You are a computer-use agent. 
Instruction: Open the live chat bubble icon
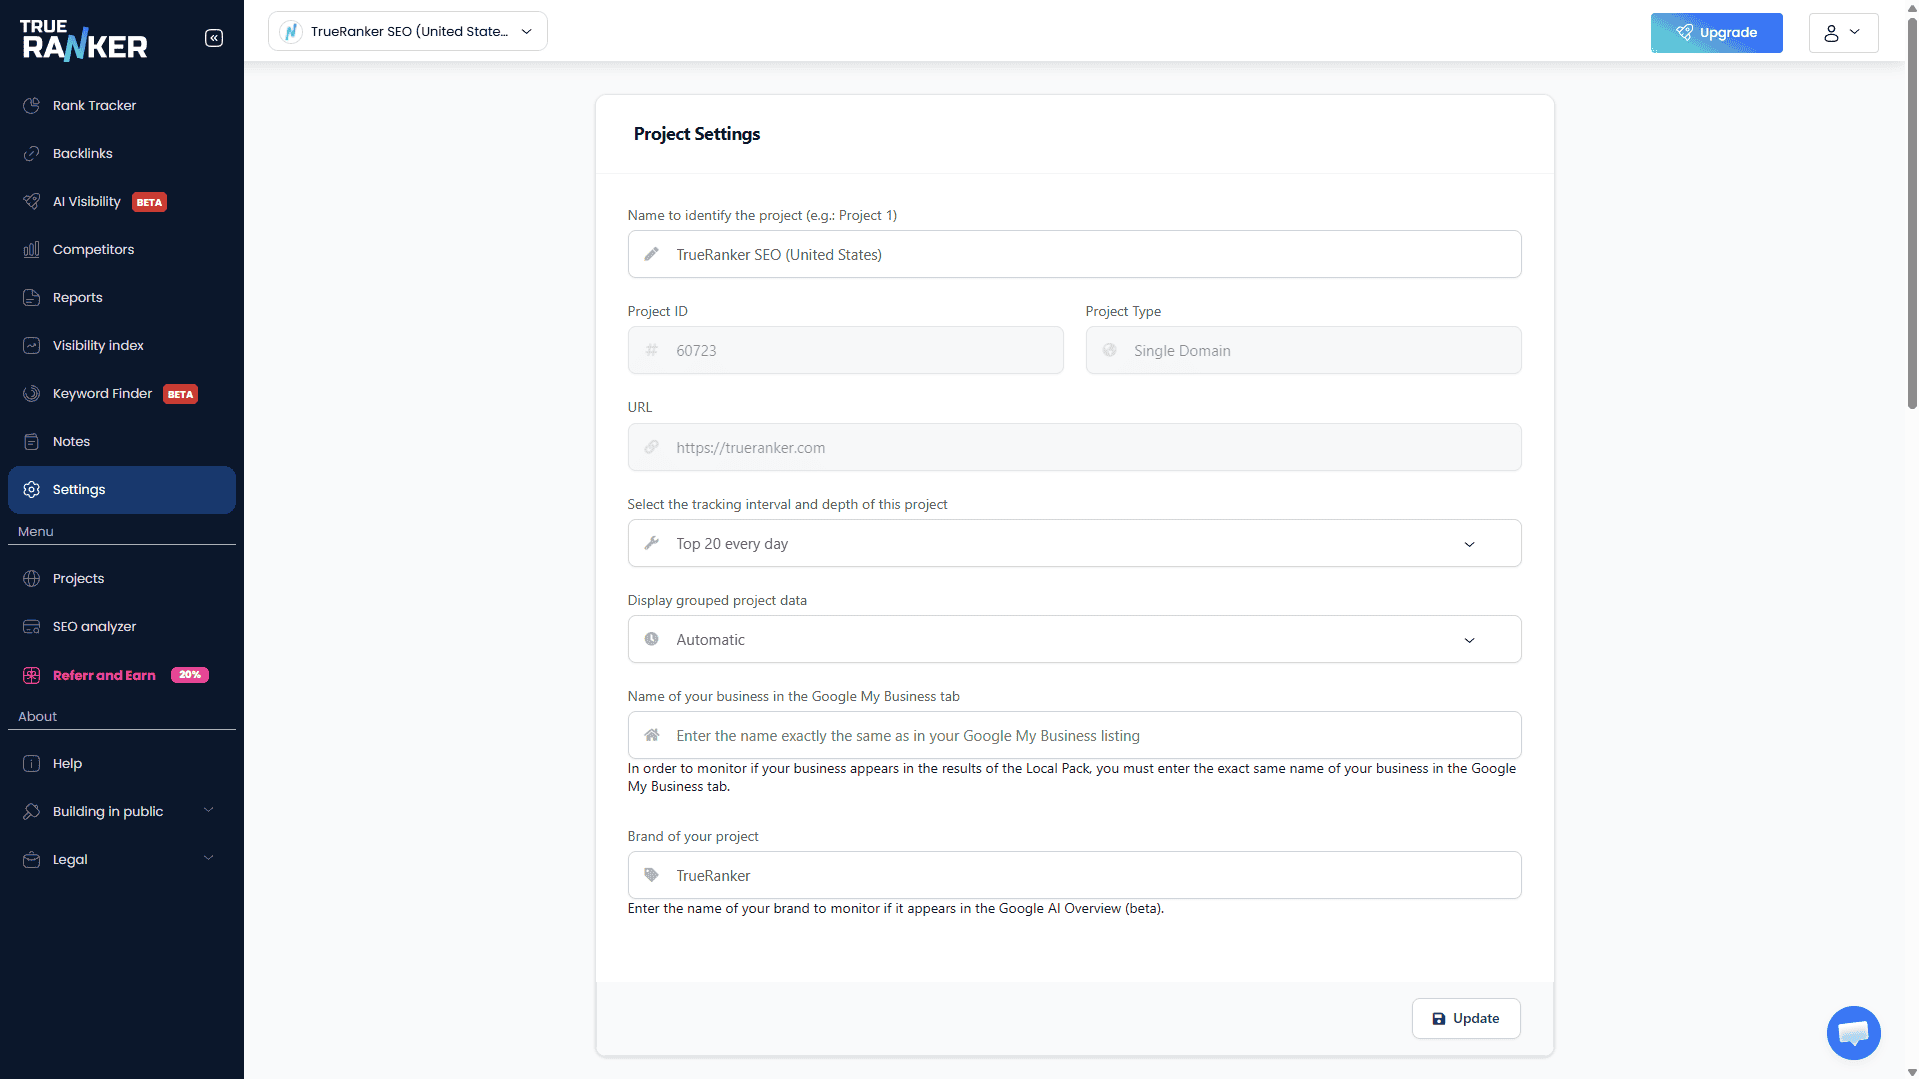pyautogui.click(x=1853, y=1032)
